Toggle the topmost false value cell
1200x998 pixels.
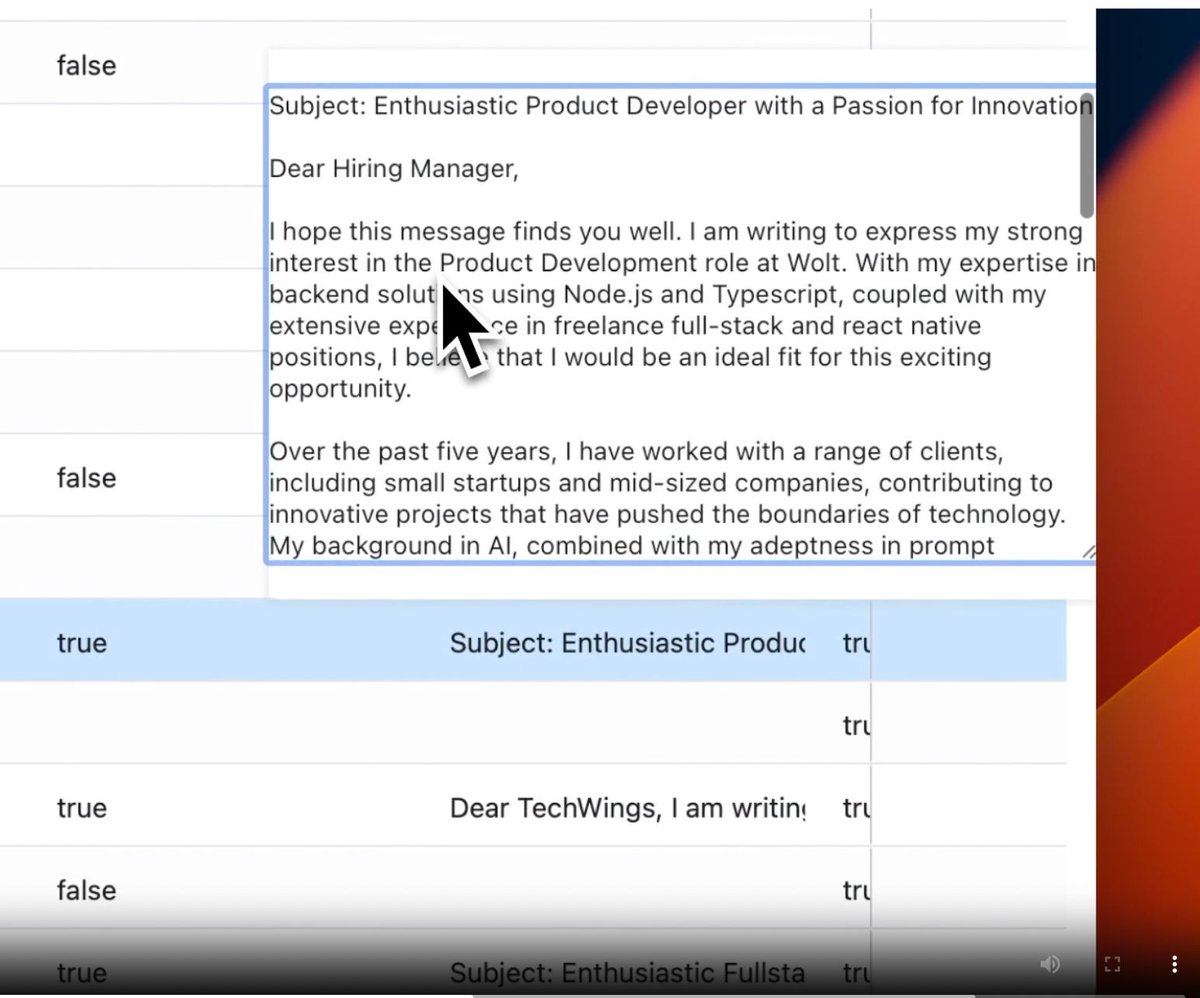[x=85, y=65]
